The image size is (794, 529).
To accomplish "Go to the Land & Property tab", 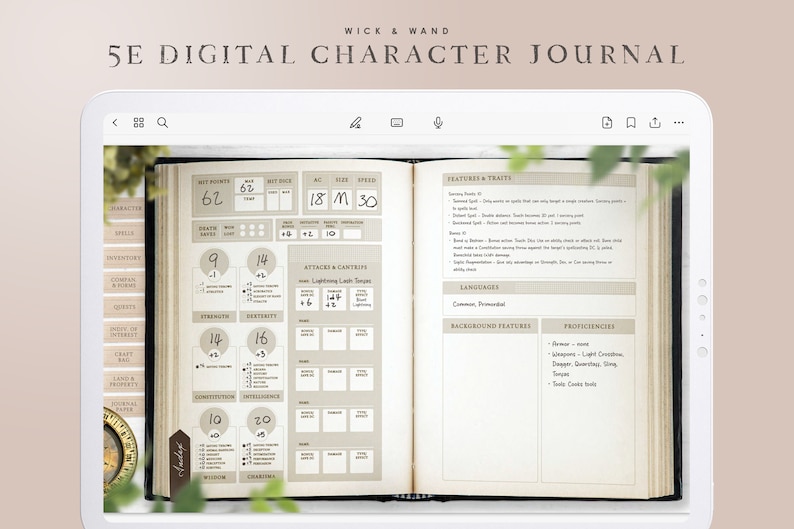I will [125, 382].
